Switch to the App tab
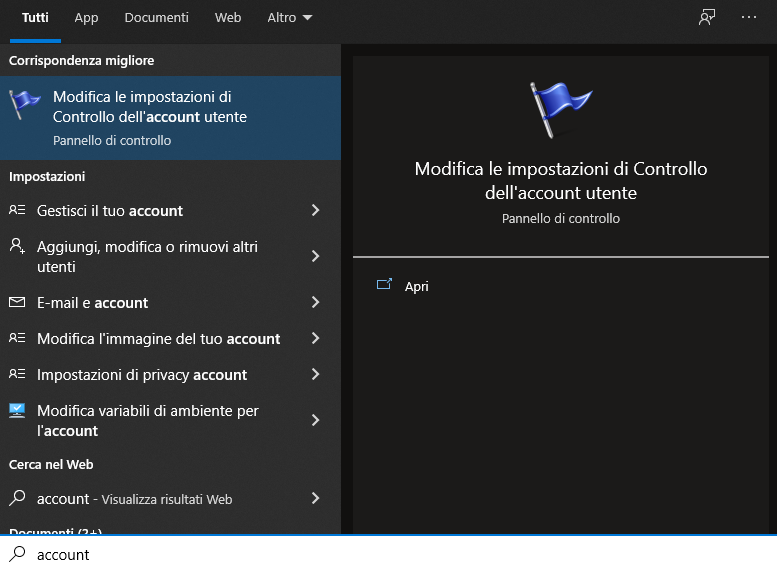 86,18
